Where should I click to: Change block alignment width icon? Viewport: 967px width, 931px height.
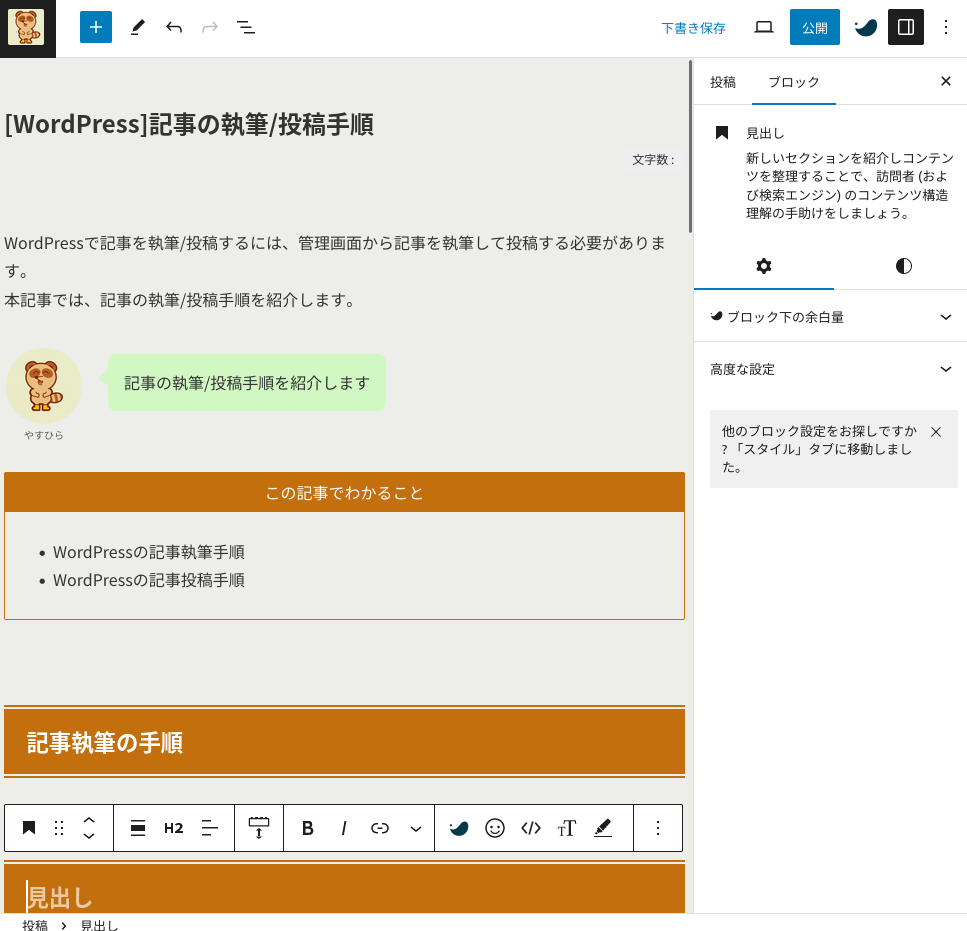point(138,828)
